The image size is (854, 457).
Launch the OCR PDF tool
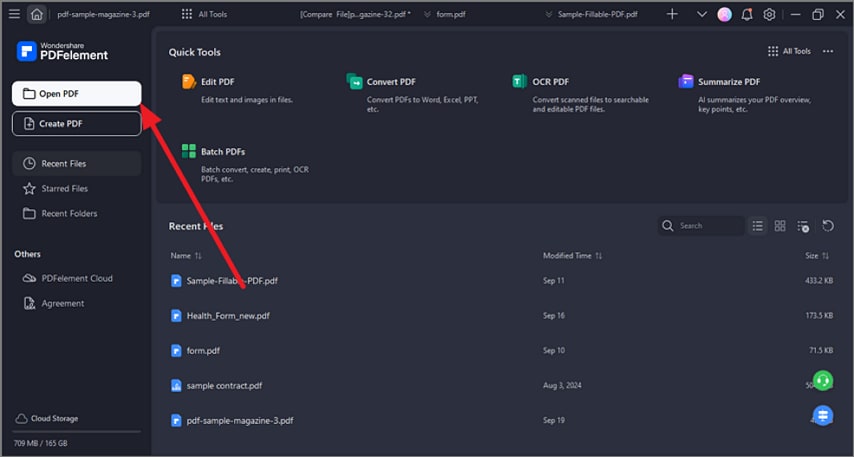point(519,82)
